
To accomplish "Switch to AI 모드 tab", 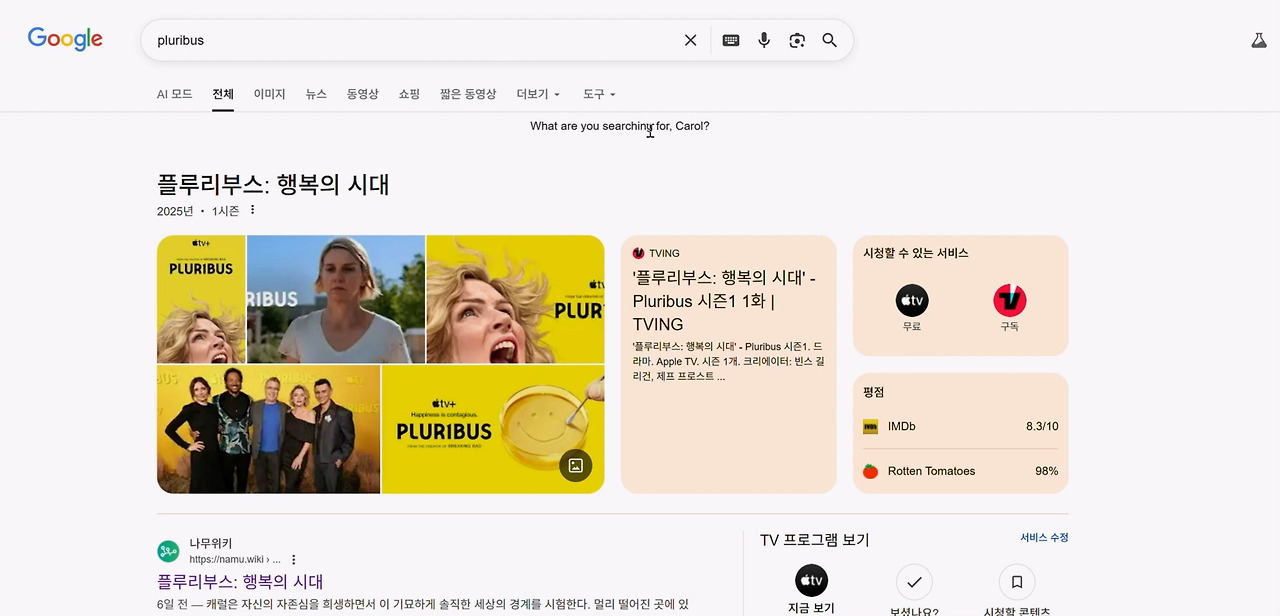I will tap(174, 94).
